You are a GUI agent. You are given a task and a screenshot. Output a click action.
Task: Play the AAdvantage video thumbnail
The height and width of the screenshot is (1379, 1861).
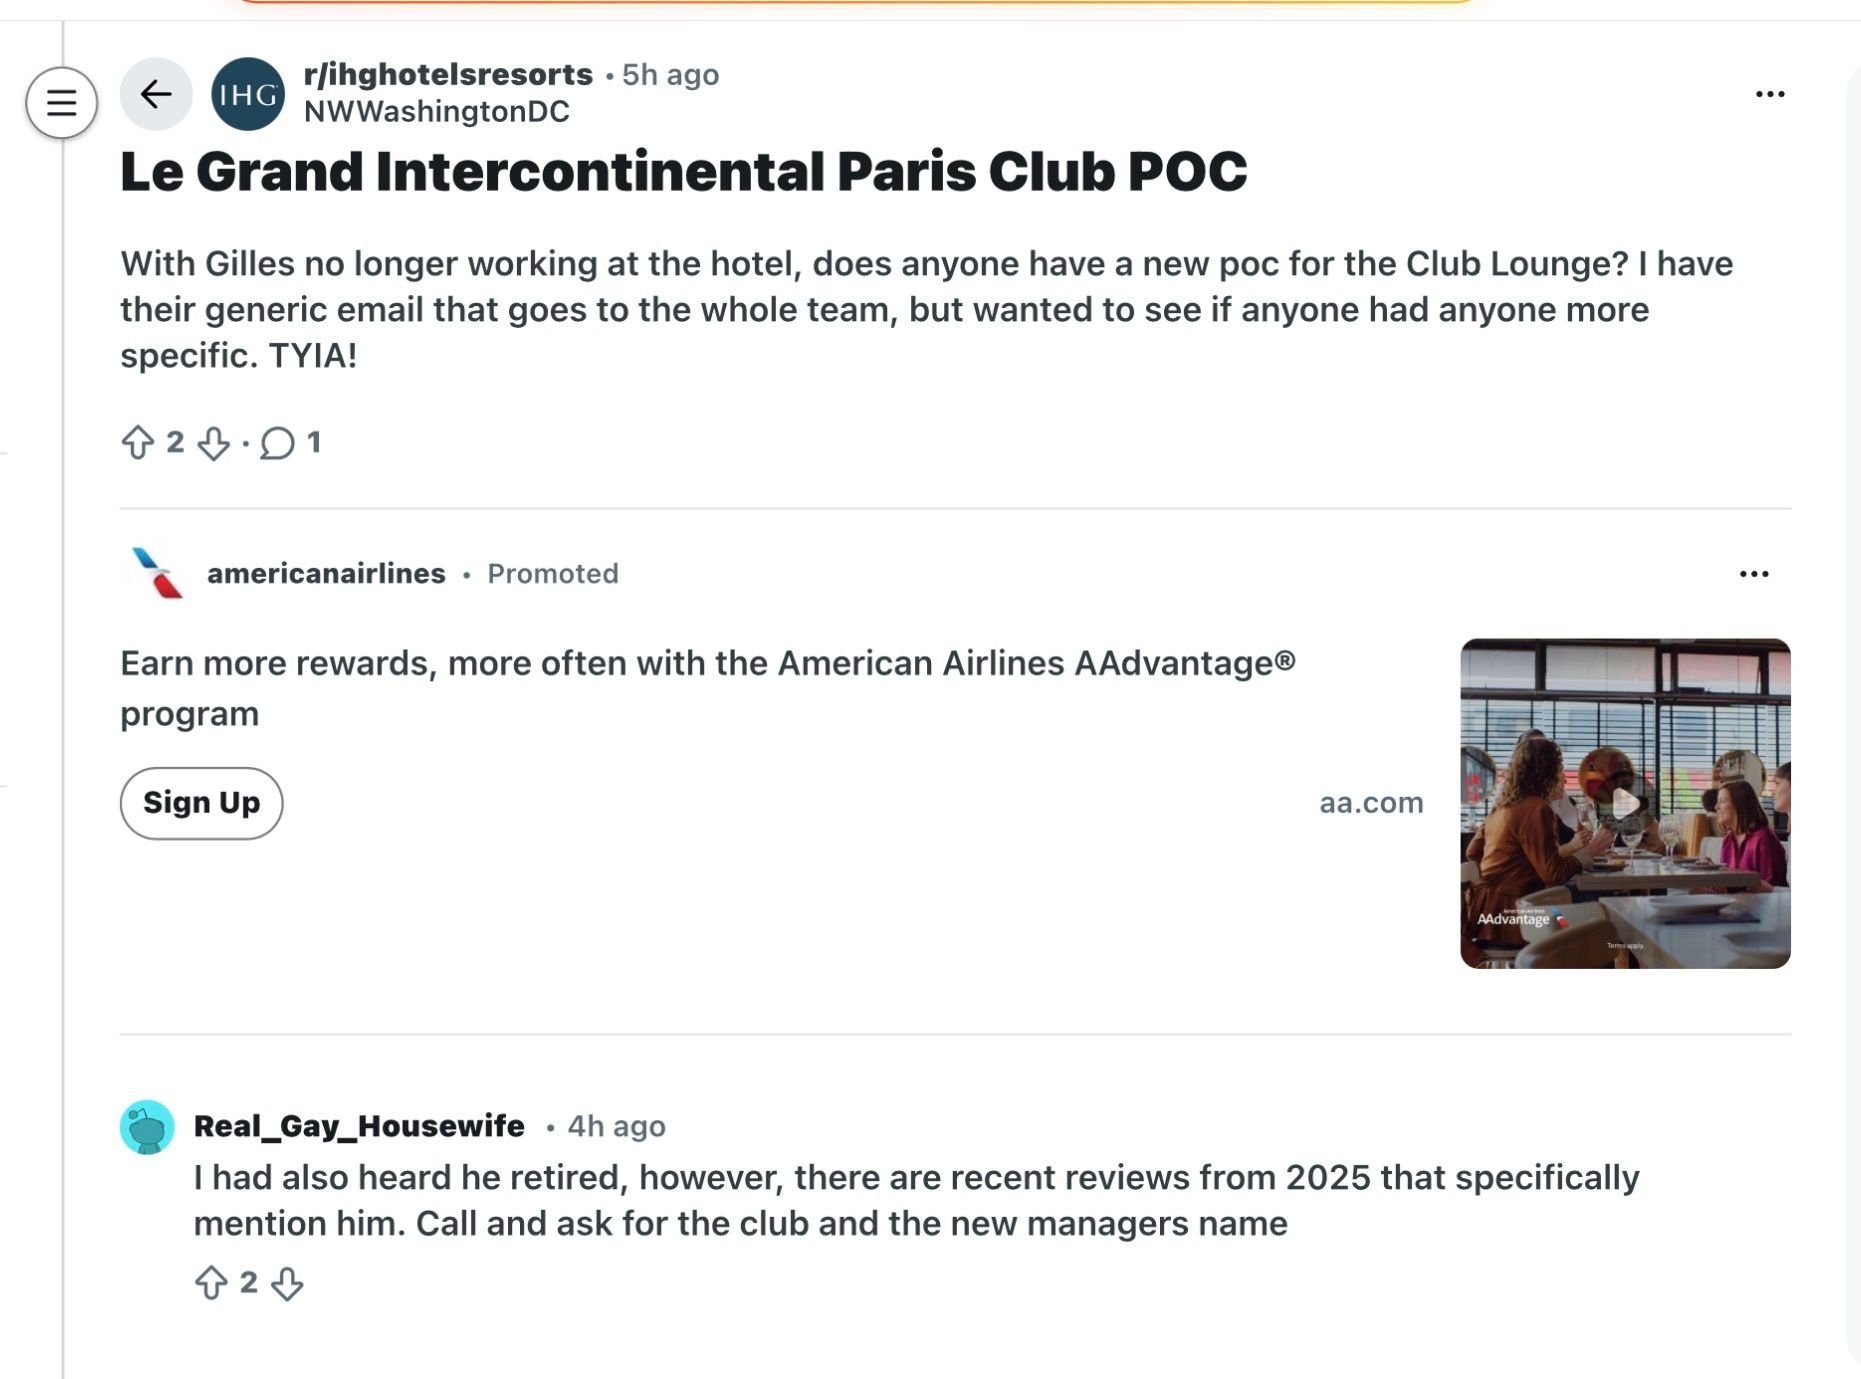pyautogui.click(x=1624, y=803)
